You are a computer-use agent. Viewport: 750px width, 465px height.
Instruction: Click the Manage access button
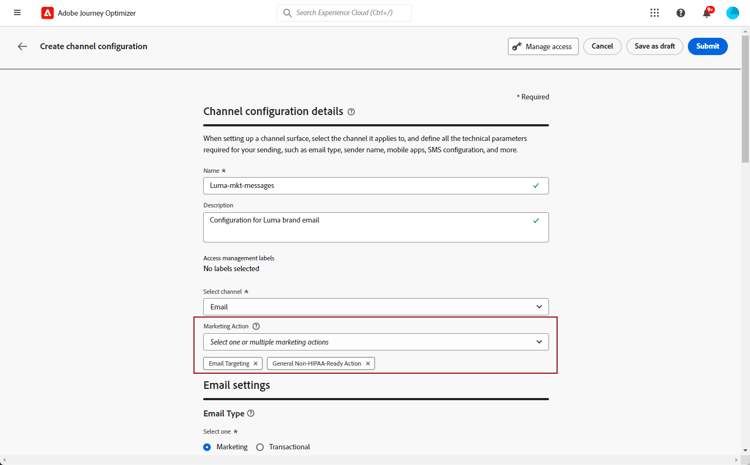click(x=543, y=46)
